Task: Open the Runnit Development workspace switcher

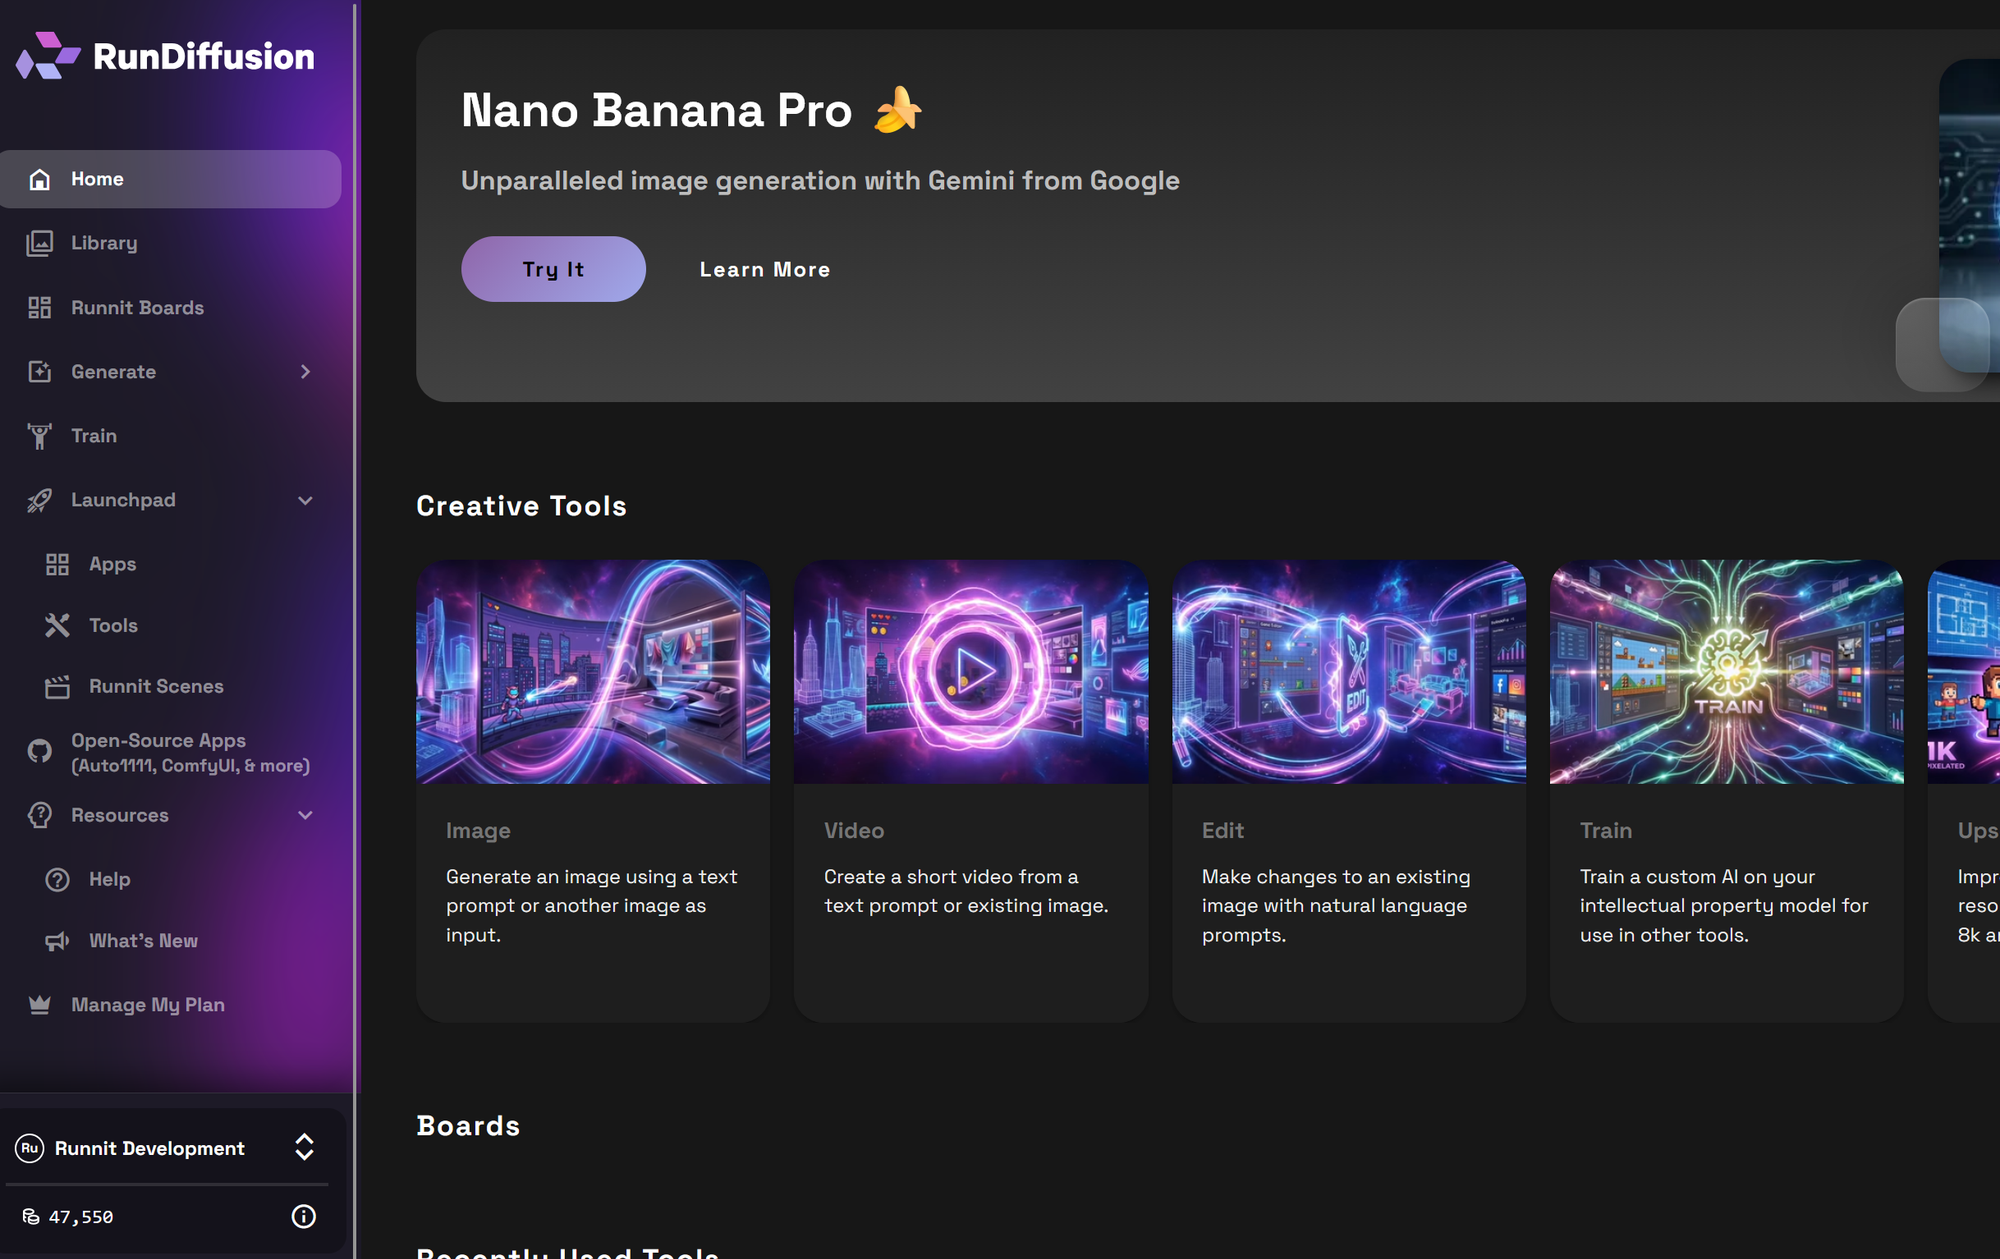Action: (x=304, y=1148)
